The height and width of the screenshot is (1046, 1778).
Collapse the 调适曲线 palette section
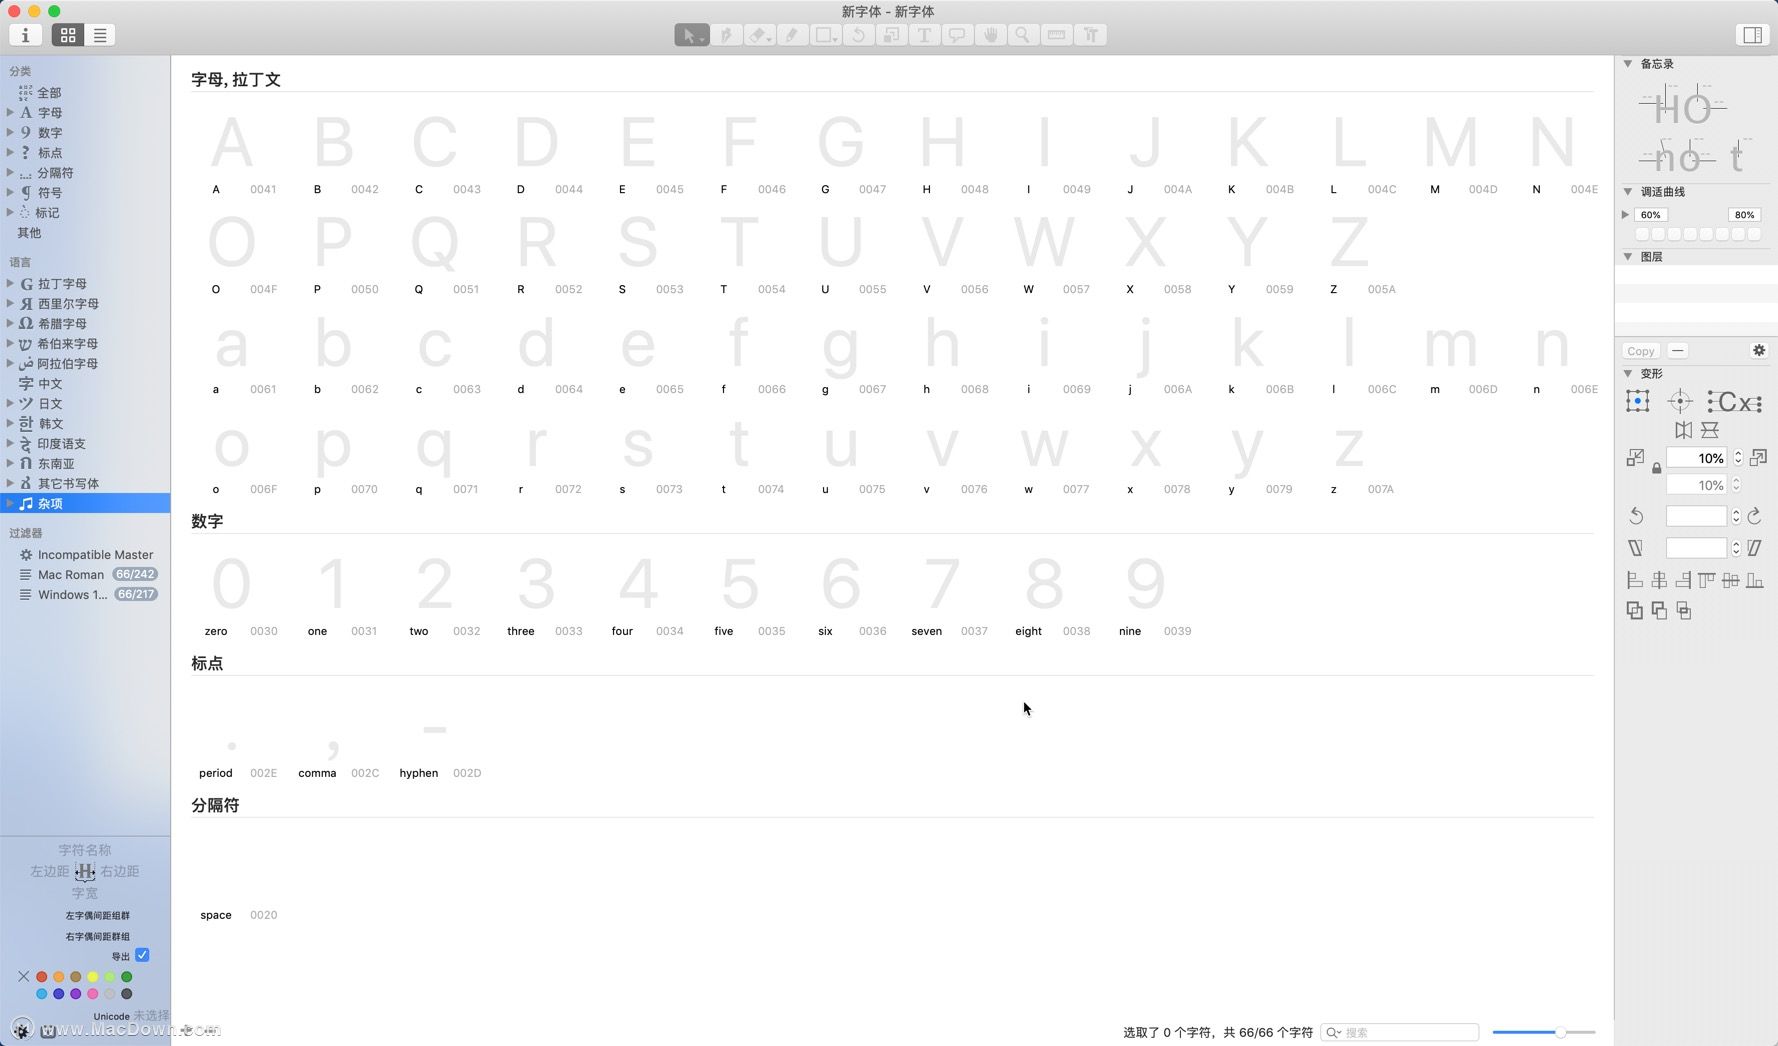(1628, 191)
